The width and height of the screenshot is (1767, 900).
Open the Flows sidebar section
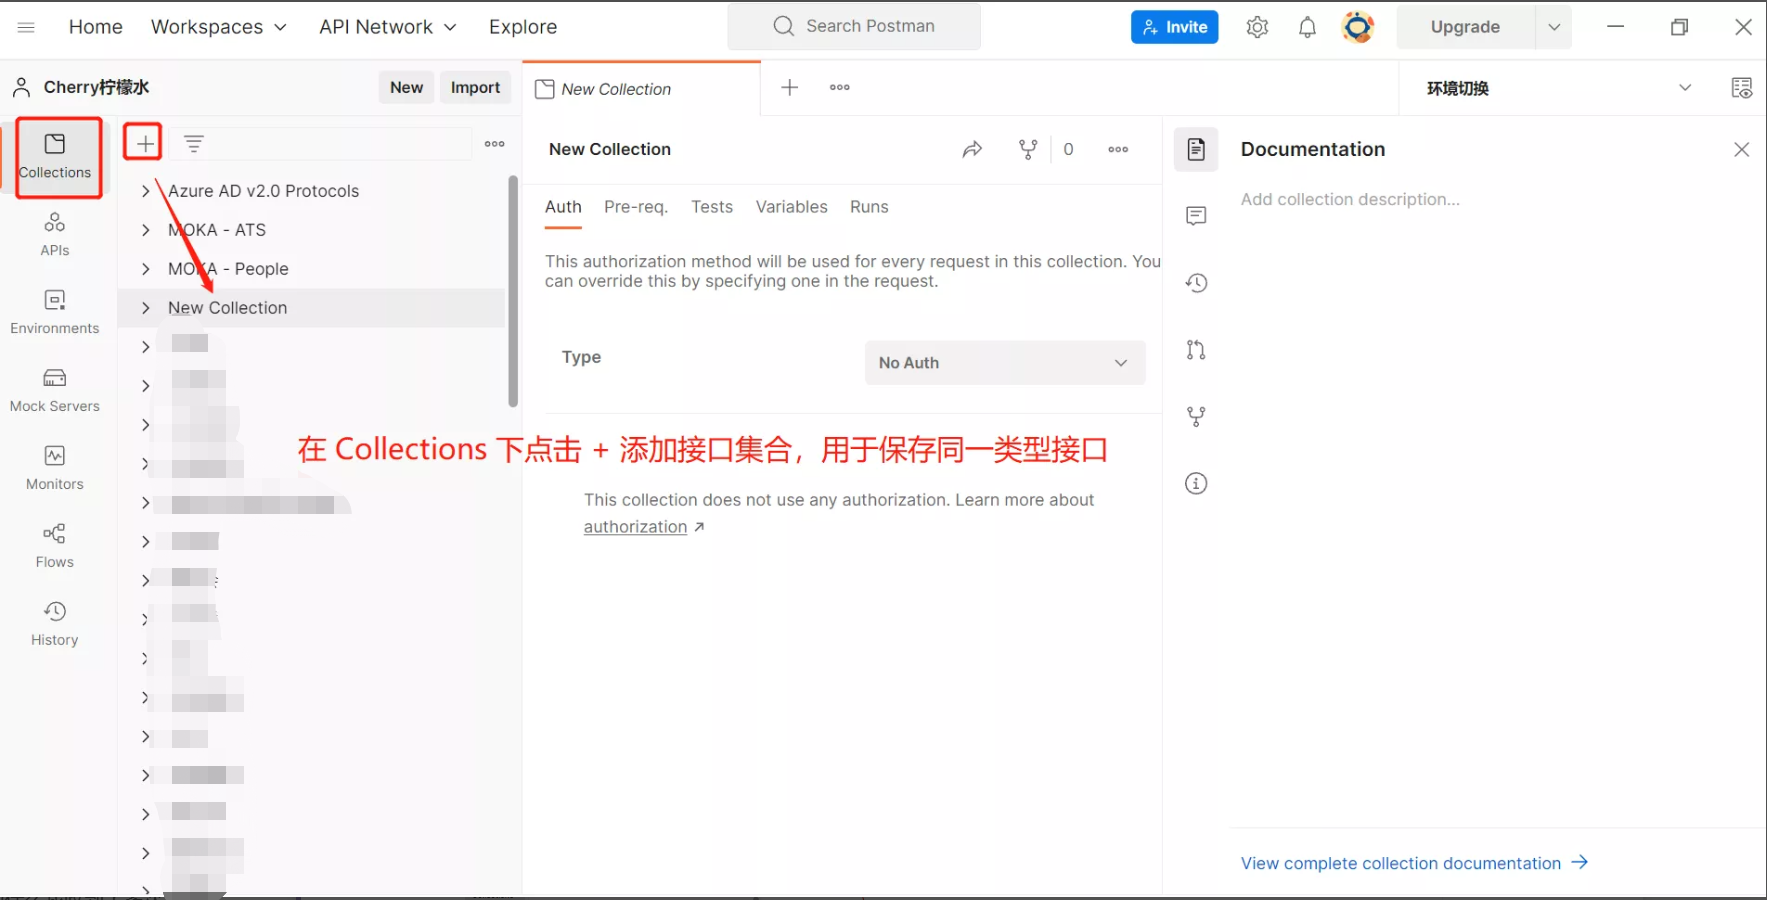(55, 547)
